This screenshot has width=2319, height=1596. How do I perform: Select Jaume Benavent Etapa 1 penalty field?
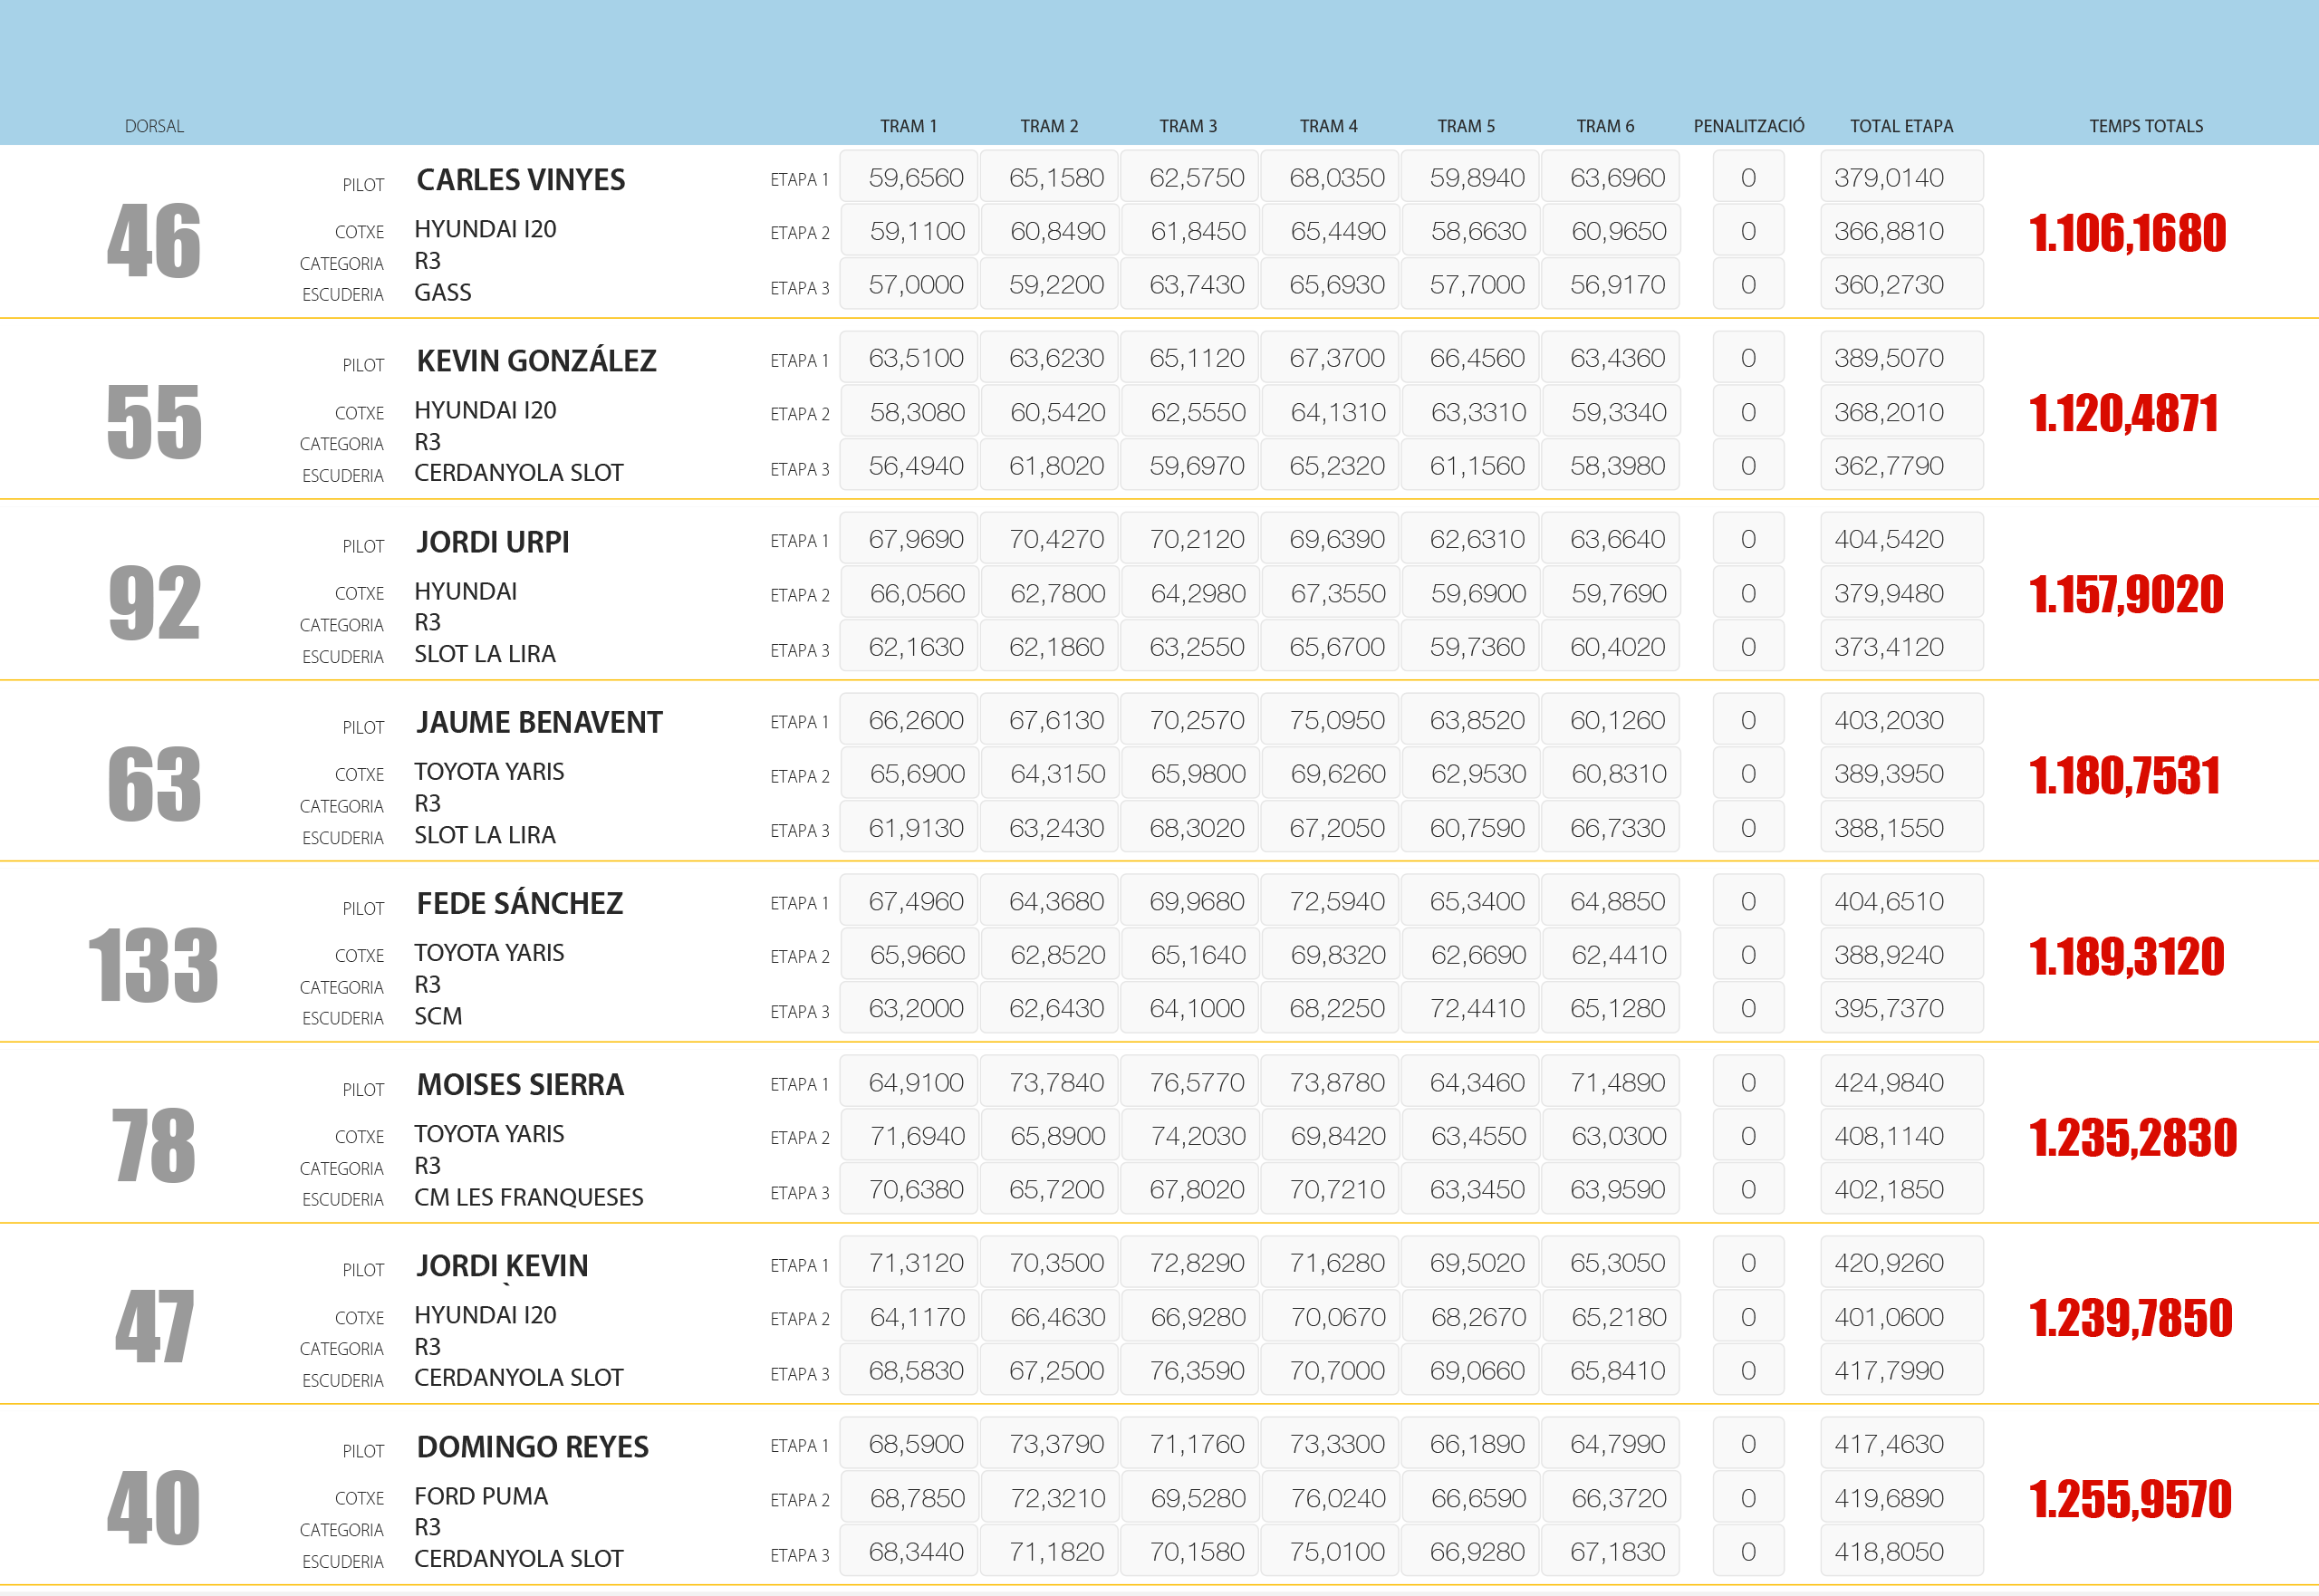[1747, 720]
